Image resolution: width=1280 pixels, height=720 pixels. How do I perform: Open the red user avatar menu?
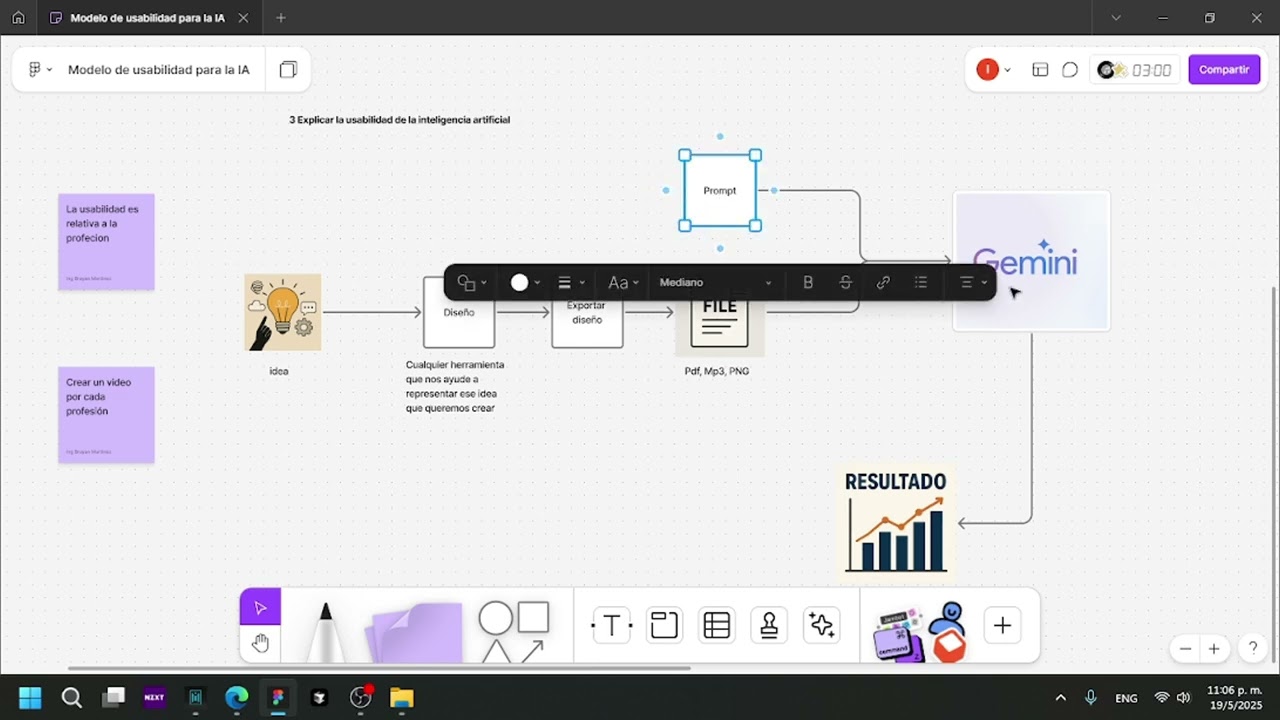click(993, 70)
